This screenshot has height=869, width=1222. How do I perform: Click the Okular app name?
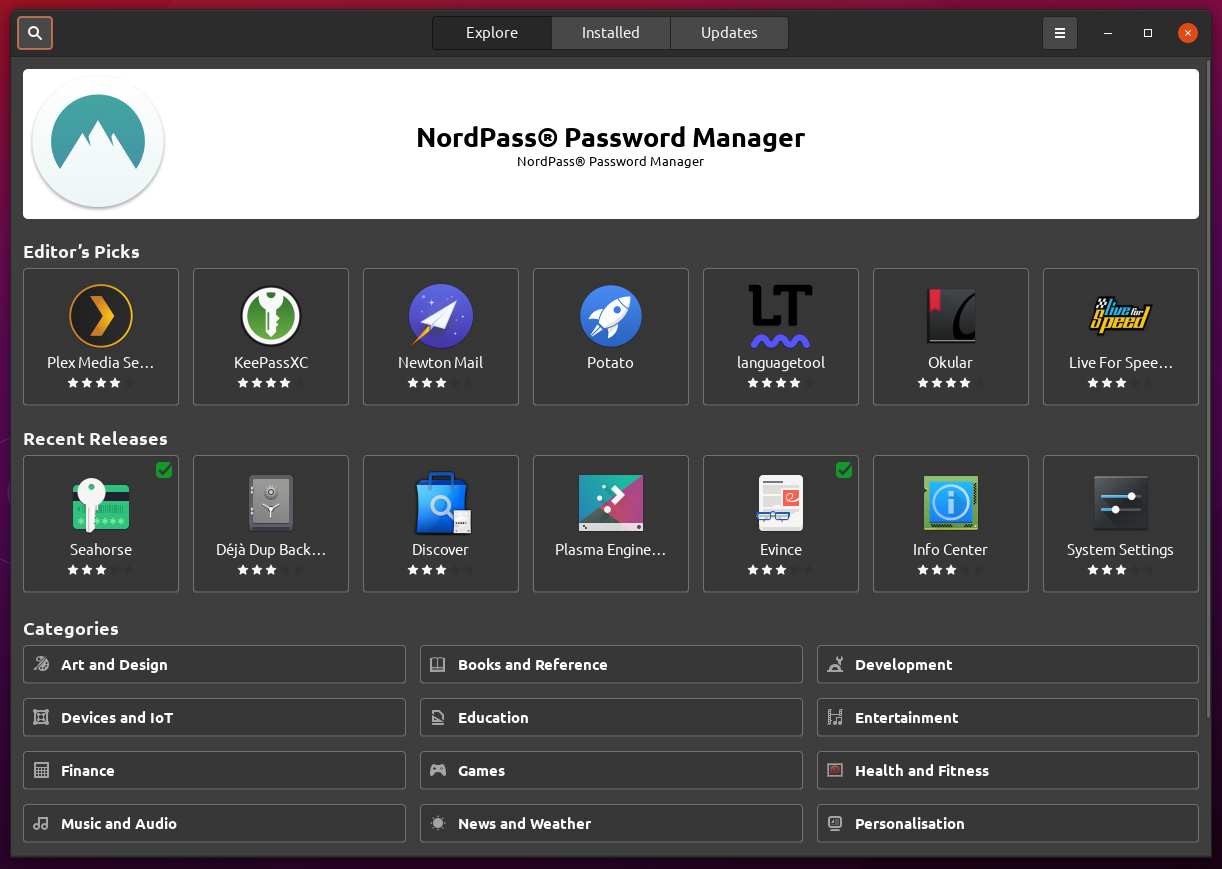951,363
